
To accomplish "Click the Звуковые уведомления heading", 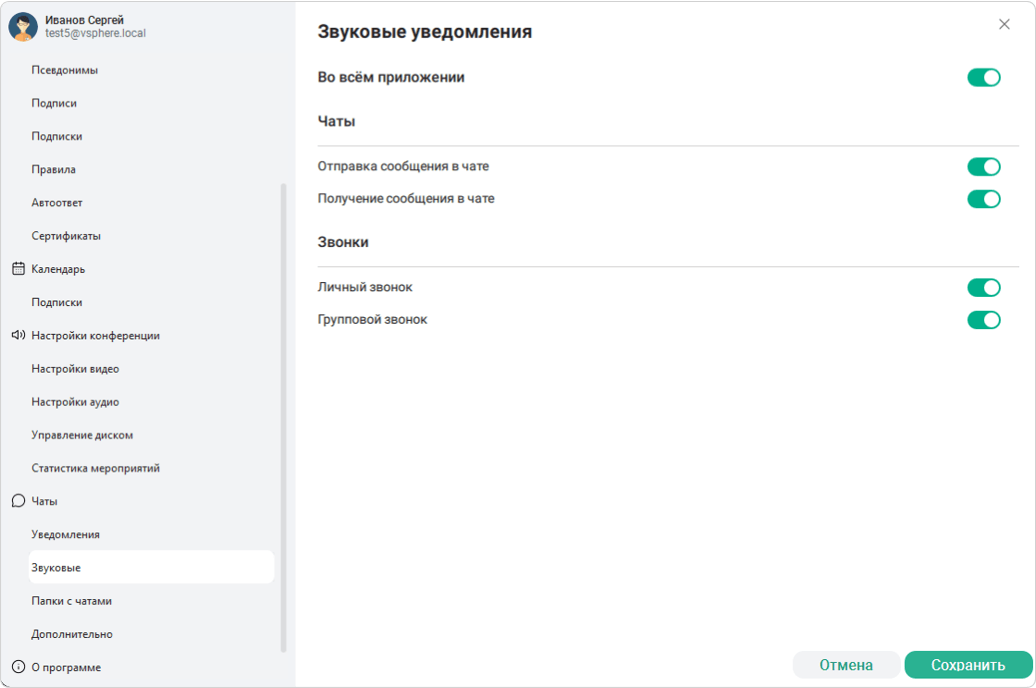I will coord(425,32).
